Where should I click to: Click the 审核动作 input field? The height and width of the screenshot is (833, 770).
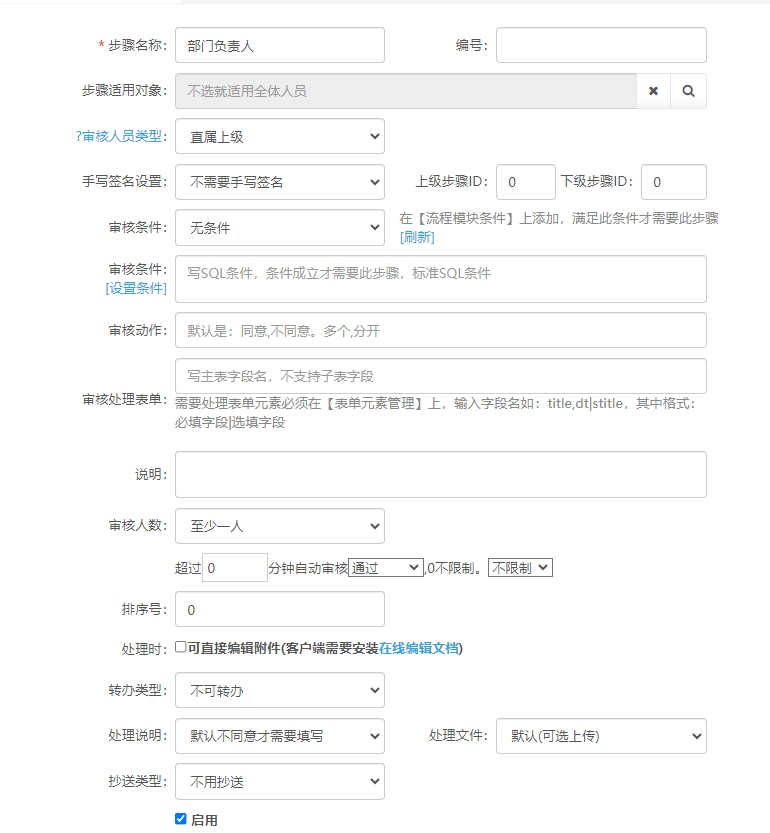click(x=441, y=330)
